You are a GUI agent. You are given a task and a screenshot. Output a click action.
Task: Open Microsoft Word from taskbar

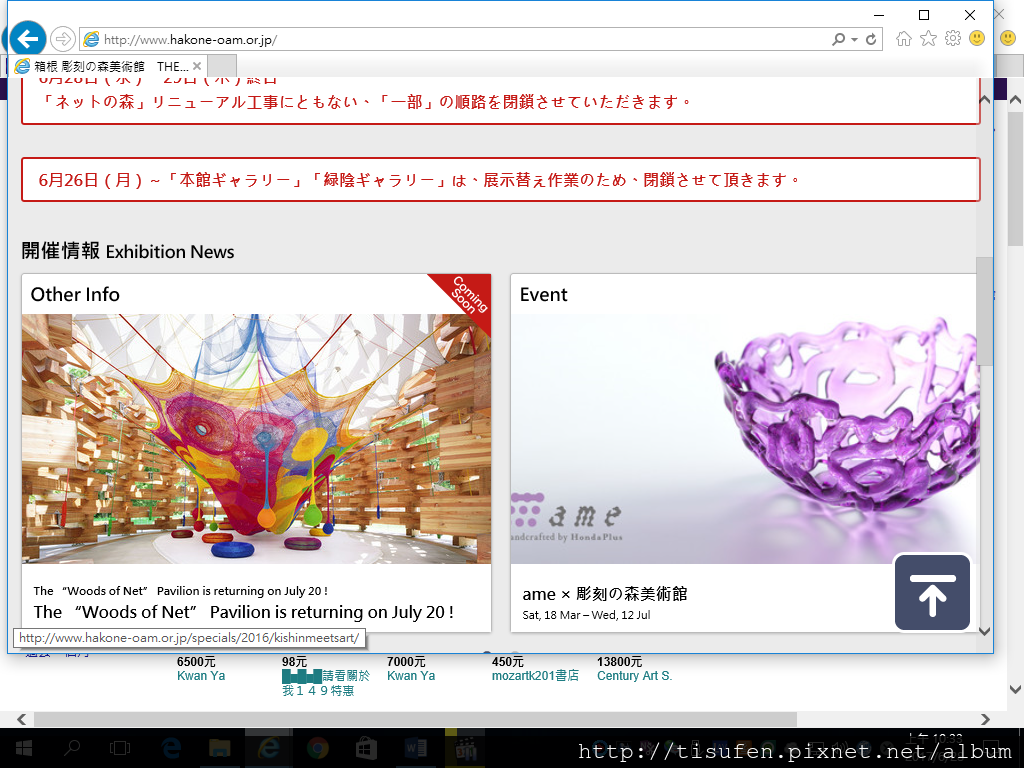415,748
